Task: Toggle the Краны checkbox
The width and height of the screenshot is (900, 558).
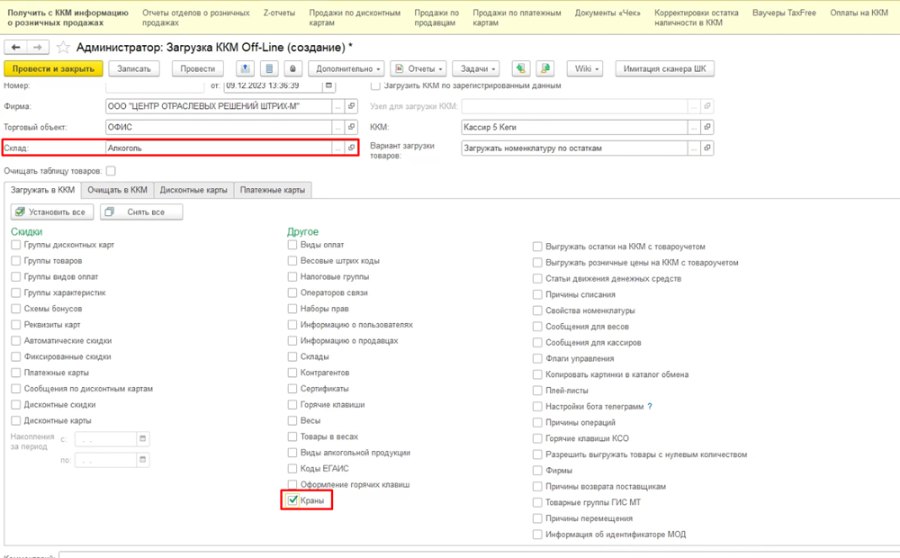Action: click(x=293, y=500)
